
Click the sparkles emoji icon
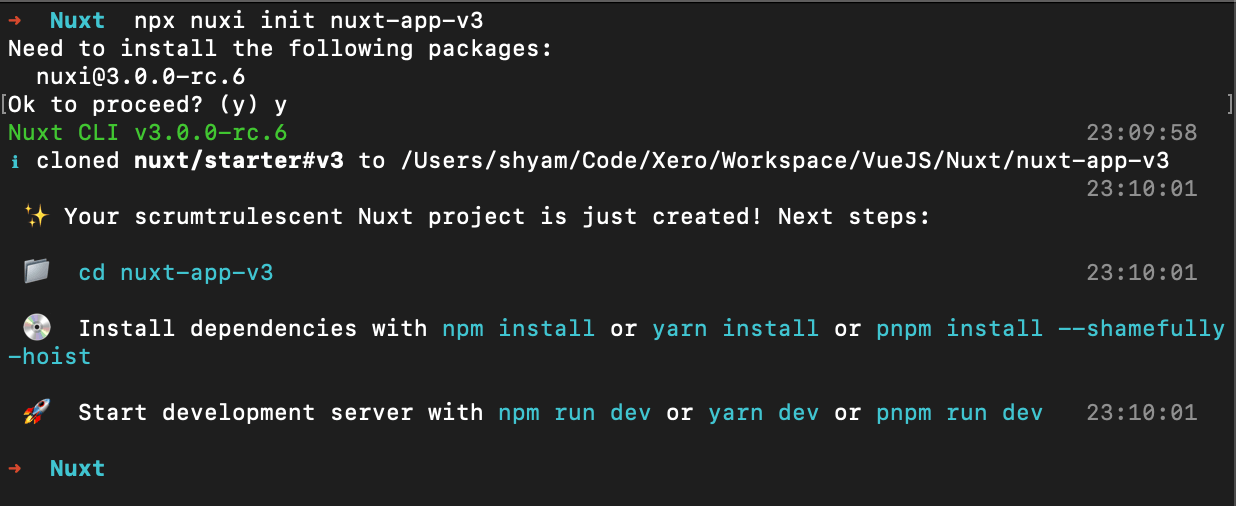[36, 216]
